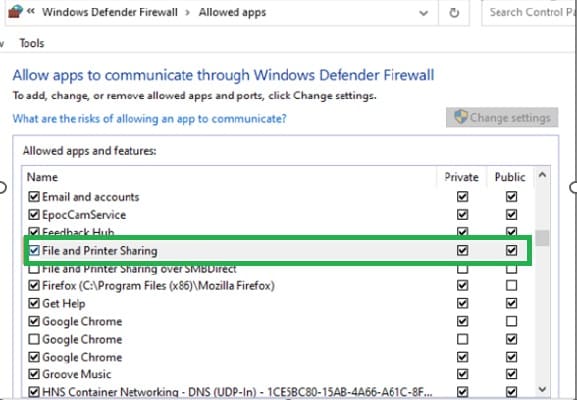This screenshot has height=400, width=577.
Task: Toggle Private for EpocCamService
Action: tap(463, 215)
